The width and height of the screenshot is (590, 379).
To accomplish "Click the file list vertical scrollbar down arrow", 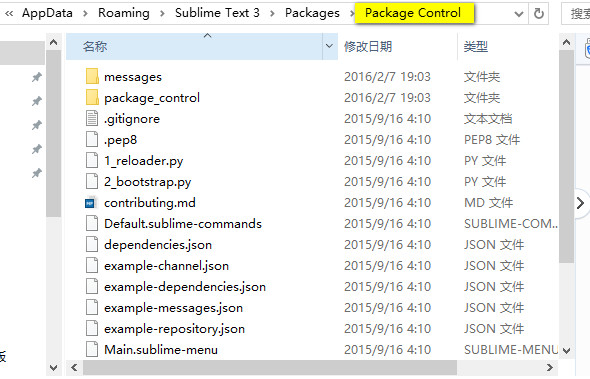I will [566, 351].
